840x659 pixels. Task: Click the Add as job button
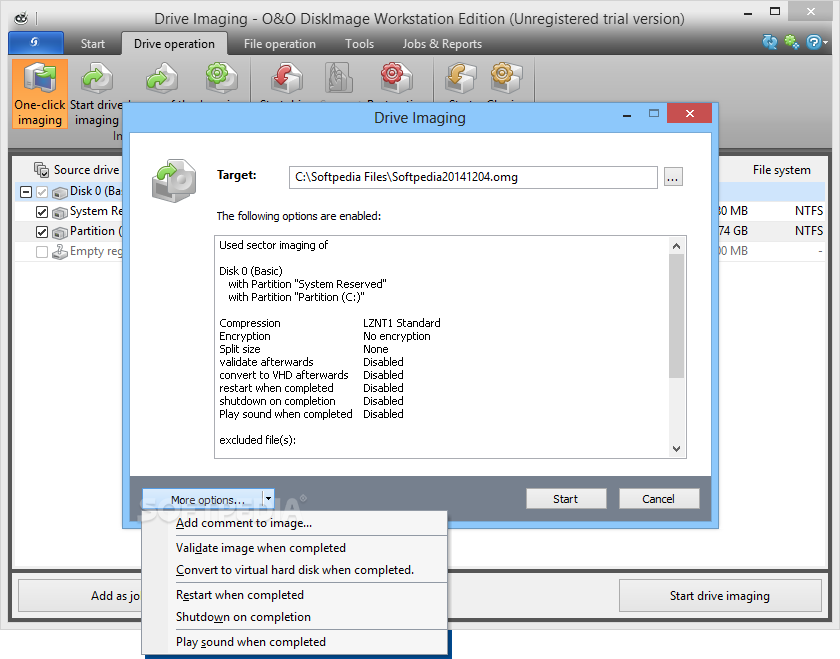click(80, 595)
